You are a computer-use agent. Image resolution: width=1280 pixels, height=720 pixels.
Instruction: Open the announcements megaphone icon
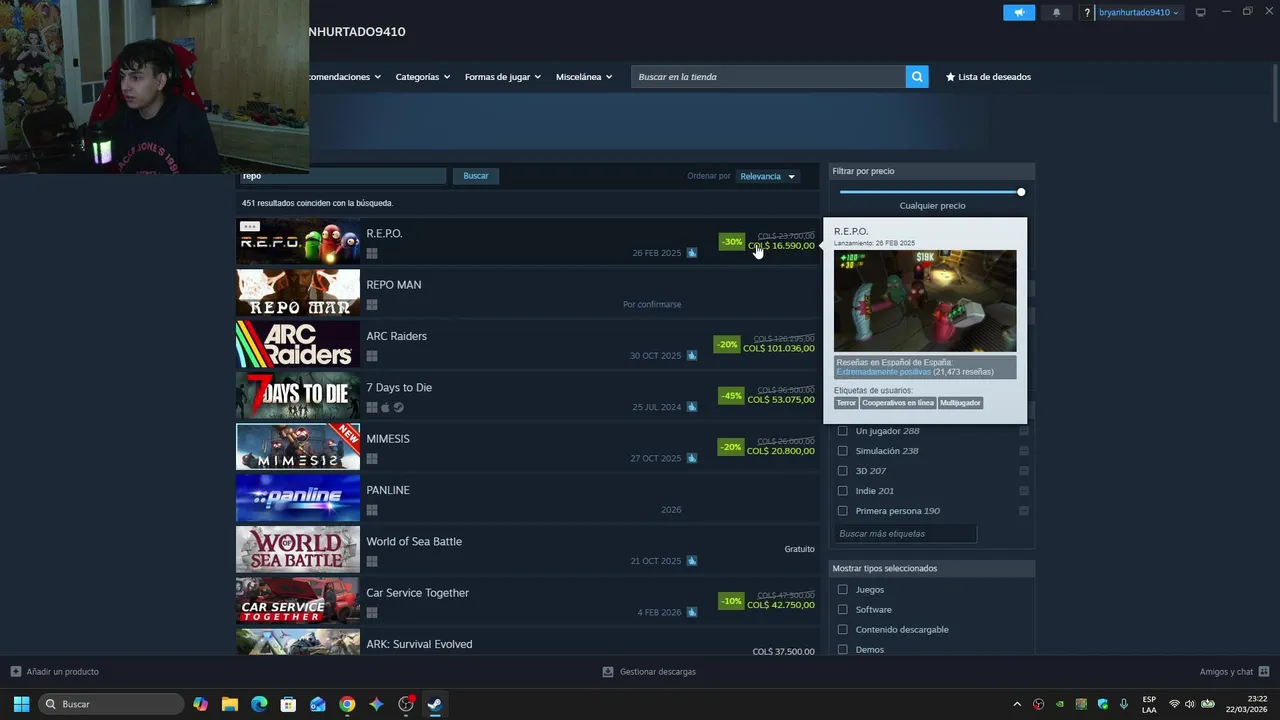pyautogui.click(x=1019, y=13)
